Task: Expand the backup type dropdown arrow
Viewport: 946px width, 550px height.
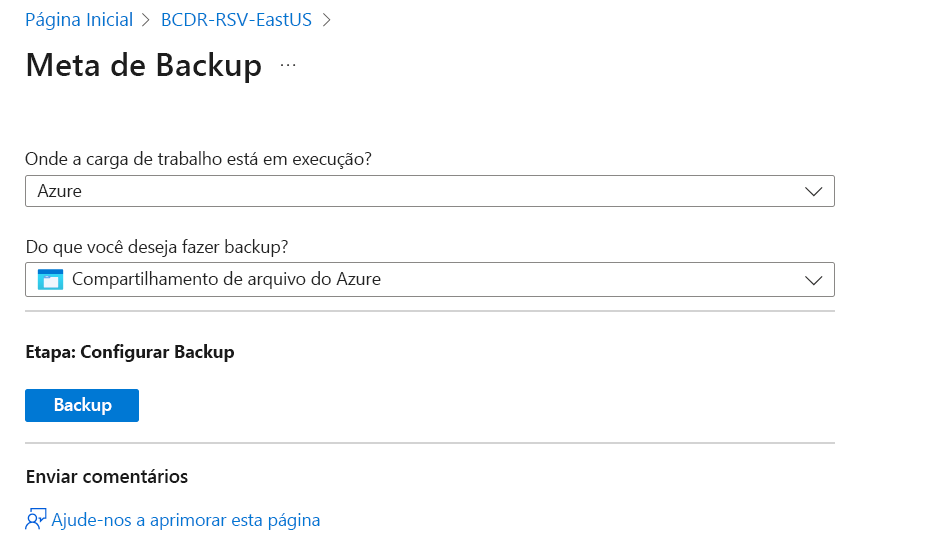Action: pyautogui.click(x=813, y=281)
